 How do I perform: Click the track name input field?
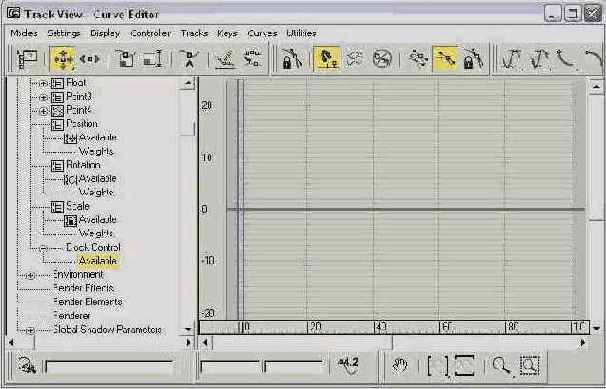(109, 367)
